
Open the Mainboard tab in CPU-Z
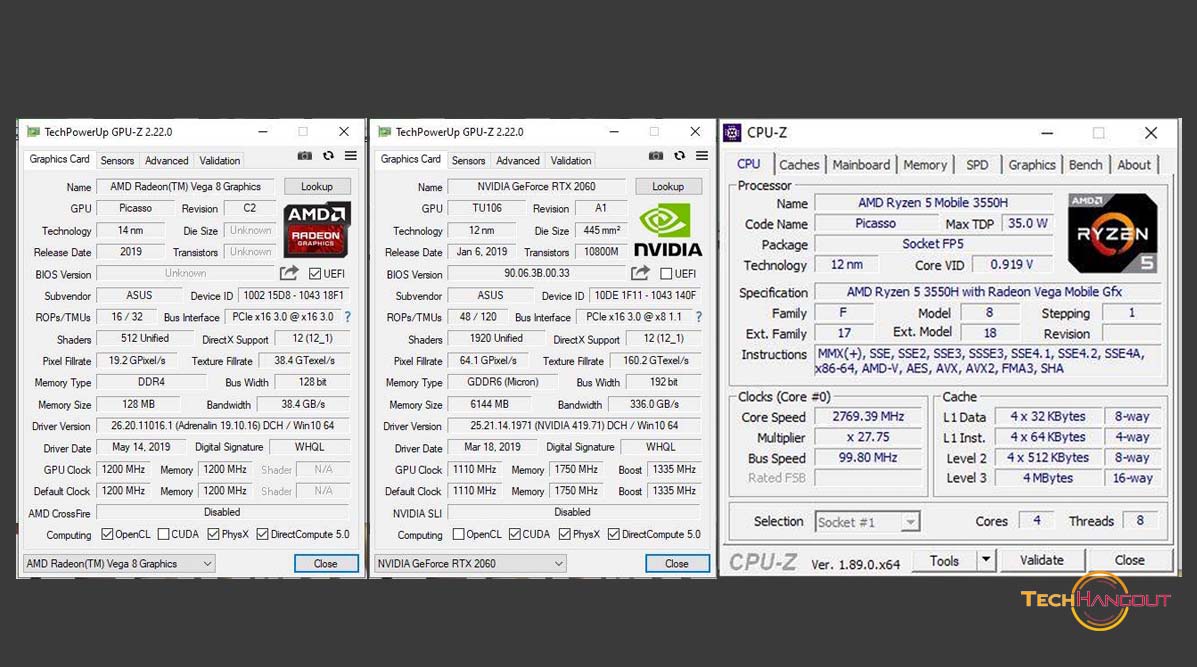(861, 165)
